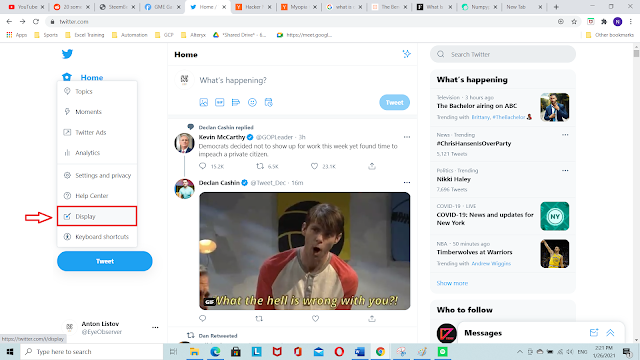
Task: Select Moments from the More menu
Action: [x=97, y=112]
